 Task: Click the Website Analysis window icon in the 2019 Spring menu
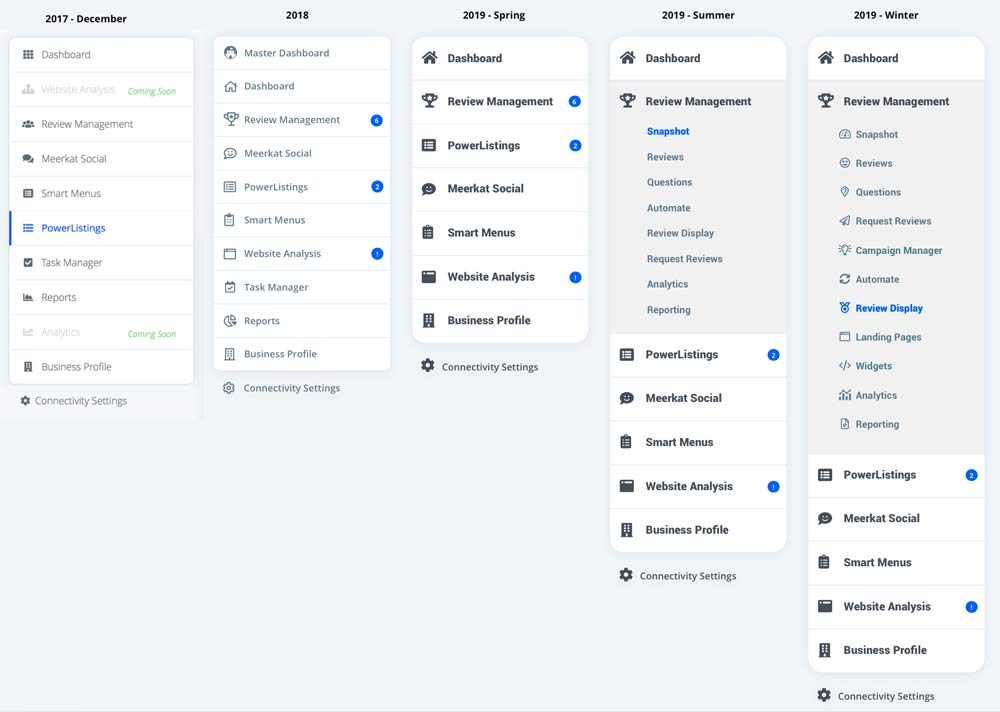tap(429, 277)
